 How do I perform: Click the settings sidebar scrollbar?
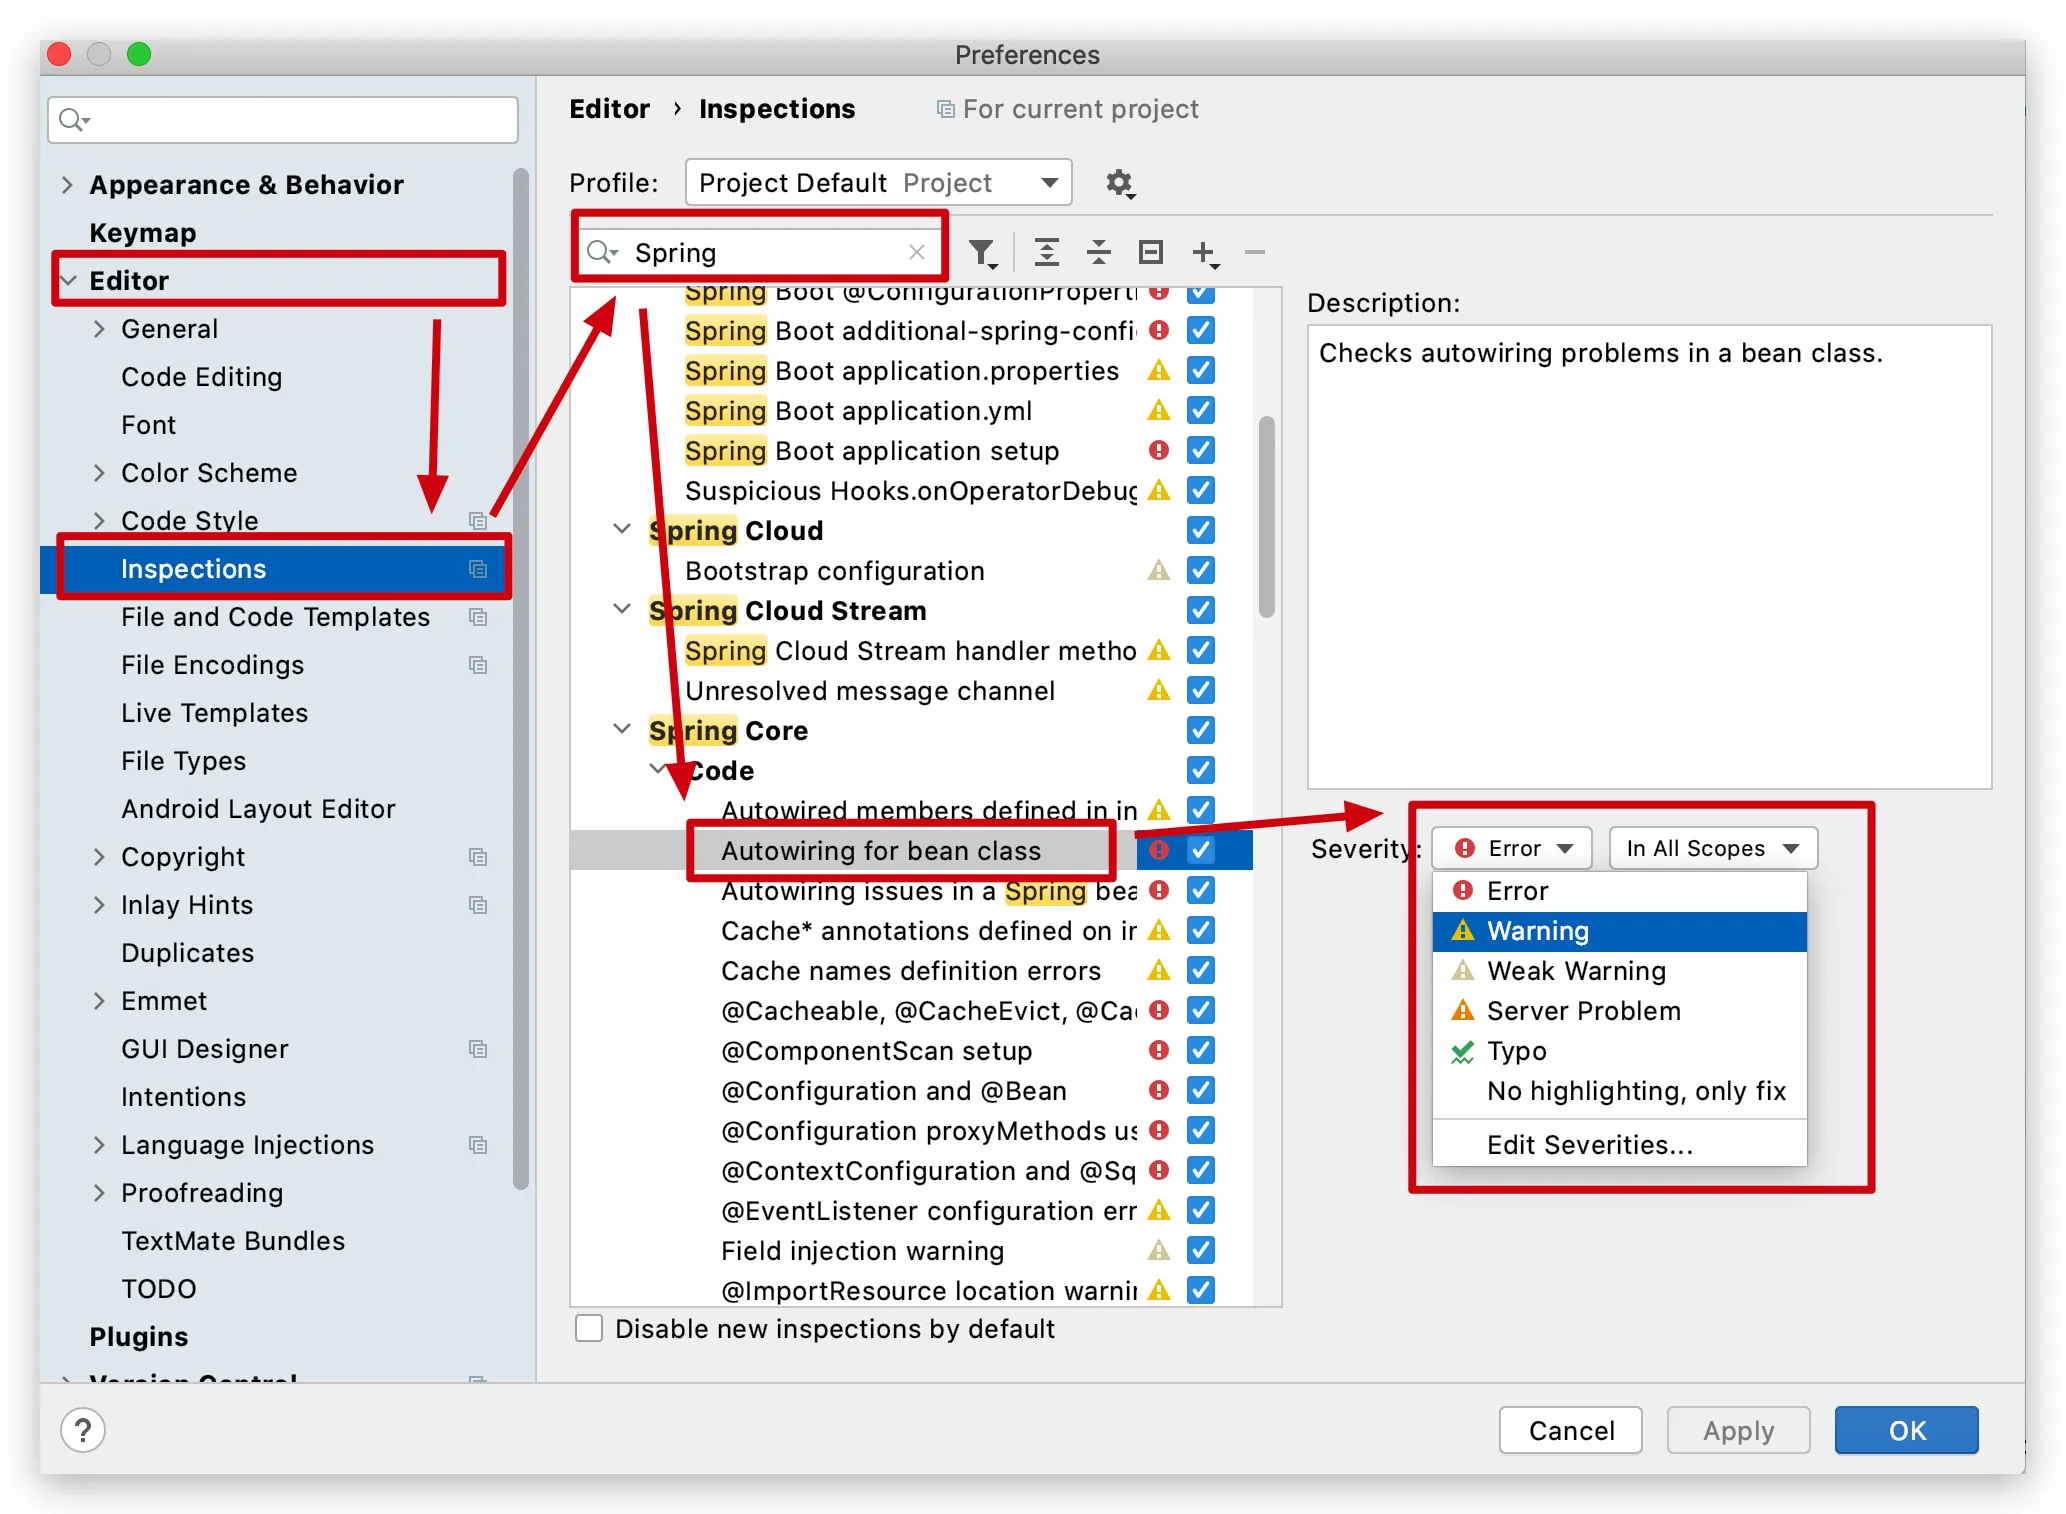[x=520, y=680]
